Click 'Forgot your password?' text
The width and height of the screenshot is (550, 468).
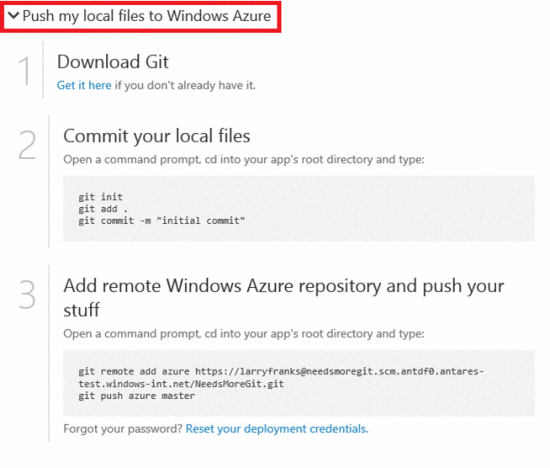pyautogui.click(x=123, y=429)
